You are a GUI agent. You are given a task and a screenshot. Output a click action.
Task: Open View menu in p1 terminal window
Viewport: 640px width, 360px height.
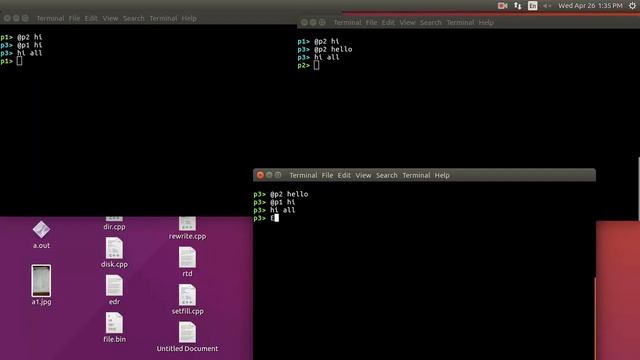pos(110,18)
